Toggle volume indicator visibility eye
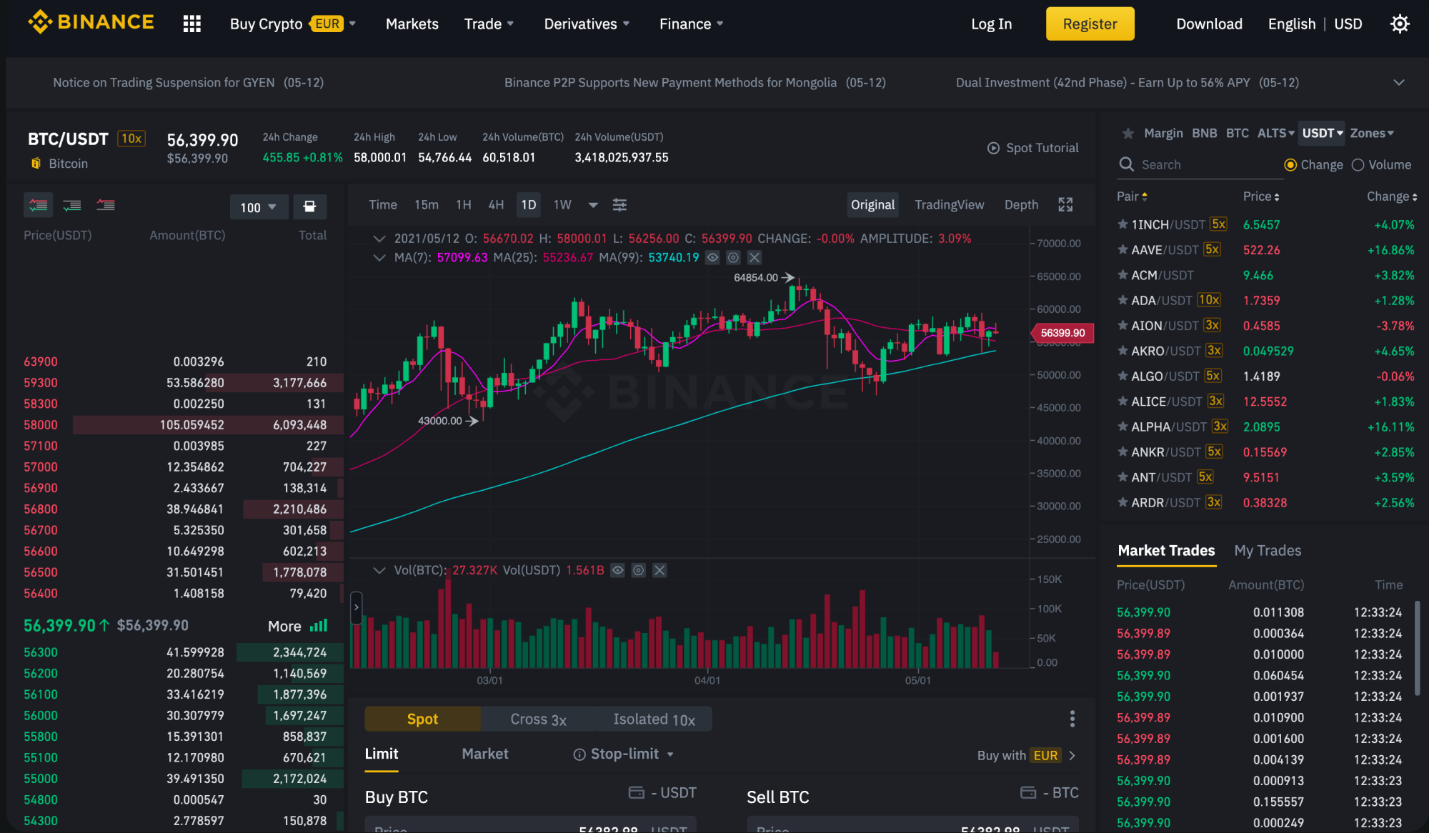This screenshot has height=833, width=1429. tap(617, 570)
